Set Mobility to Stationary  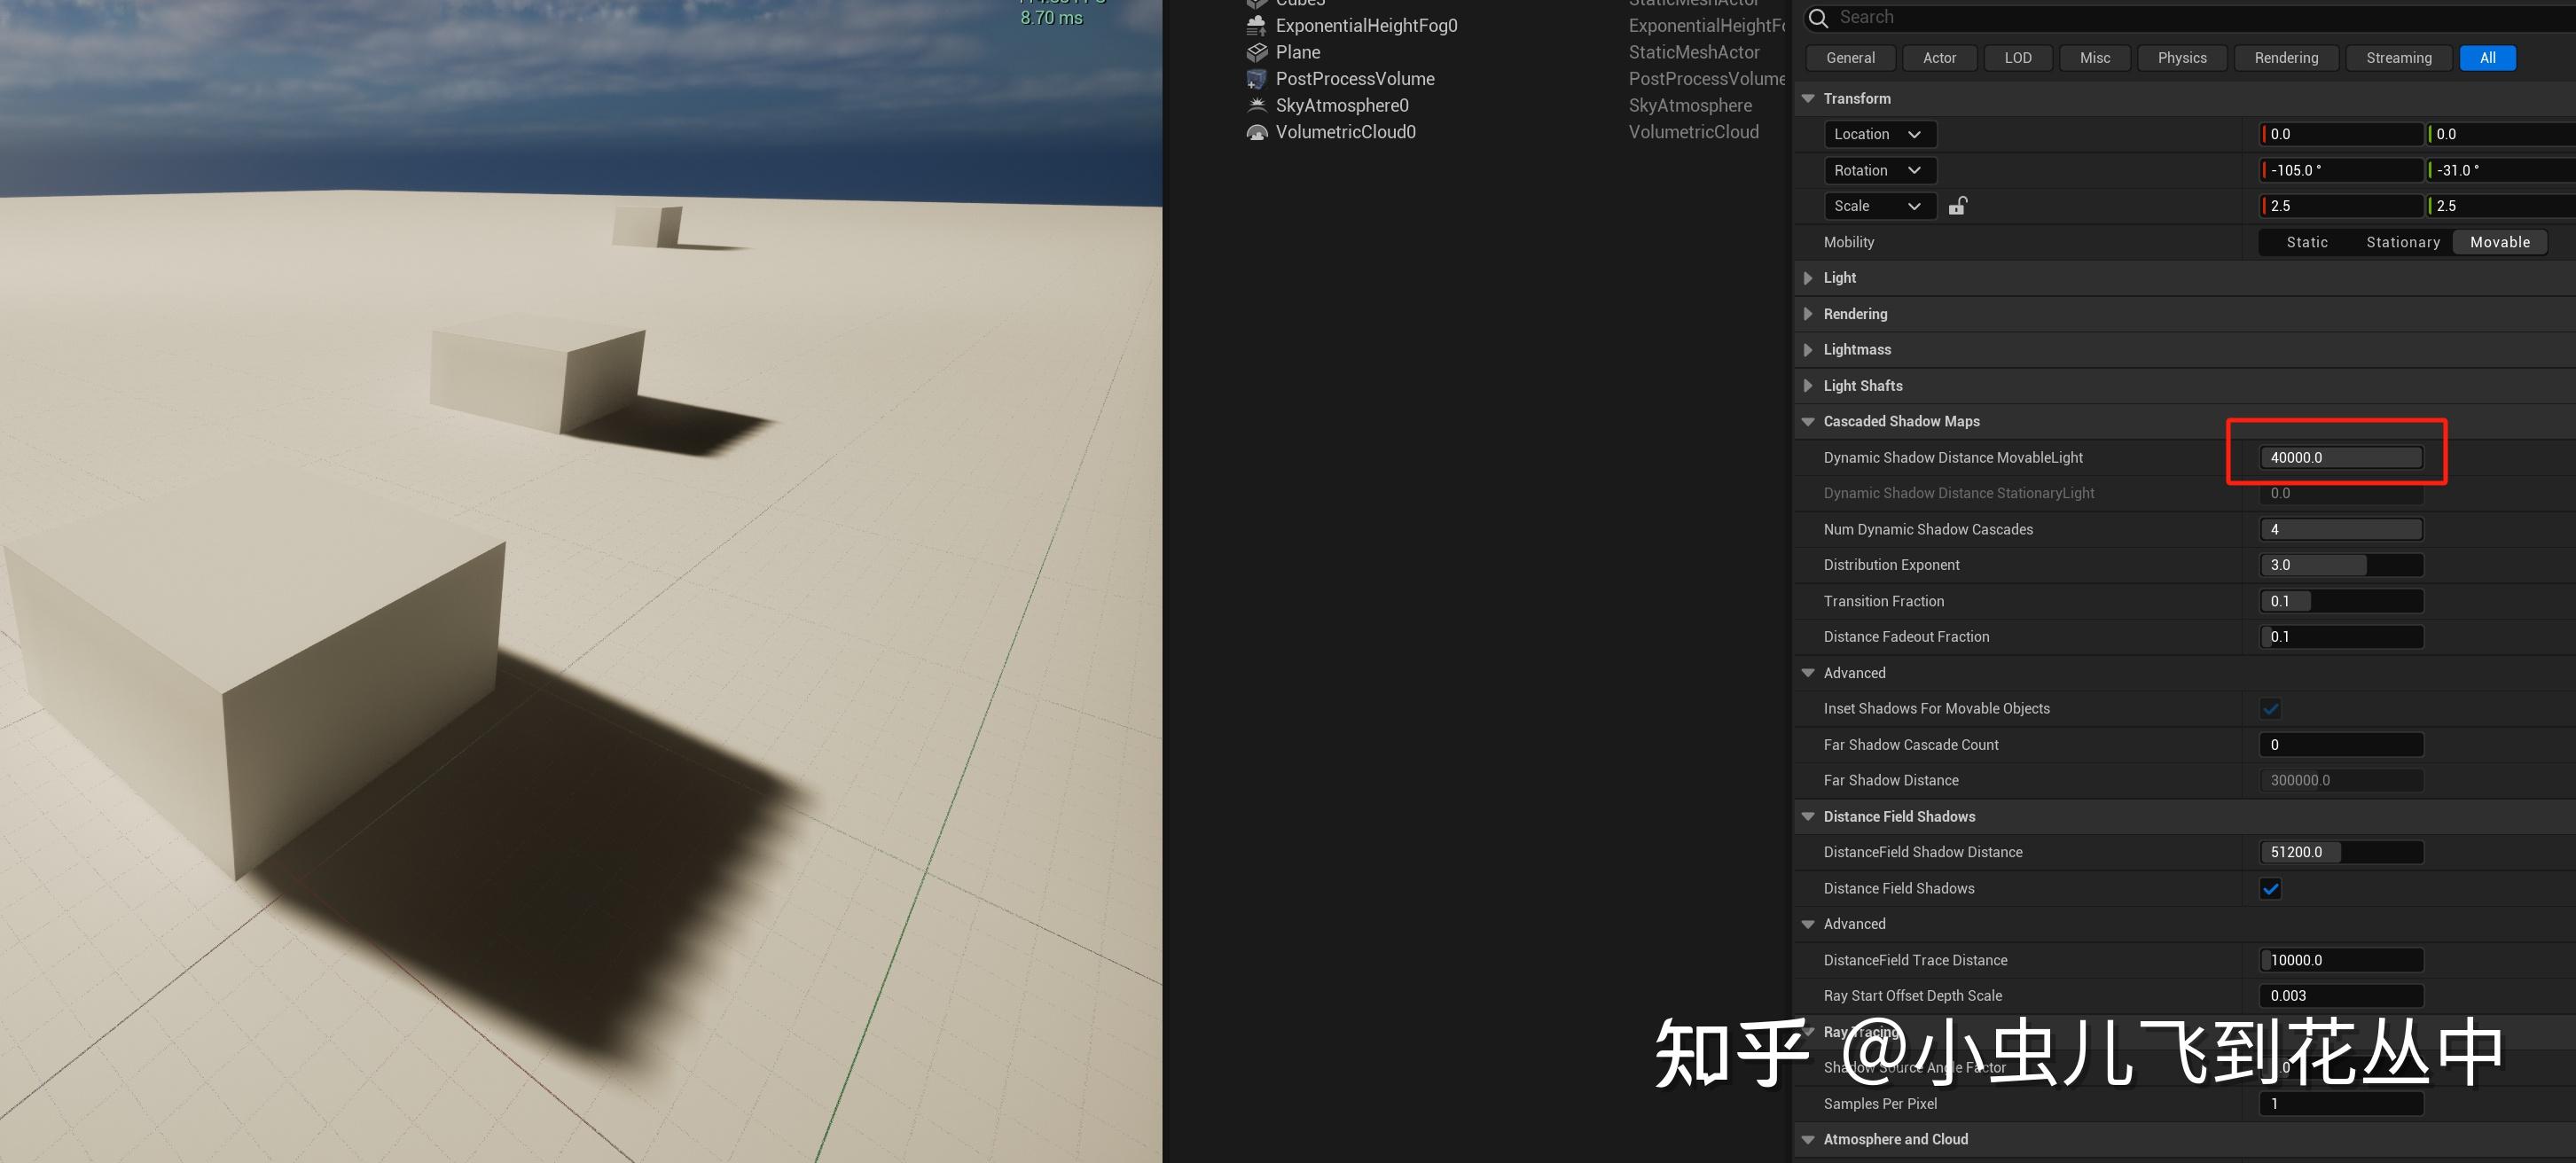[x=2402, y=242]
